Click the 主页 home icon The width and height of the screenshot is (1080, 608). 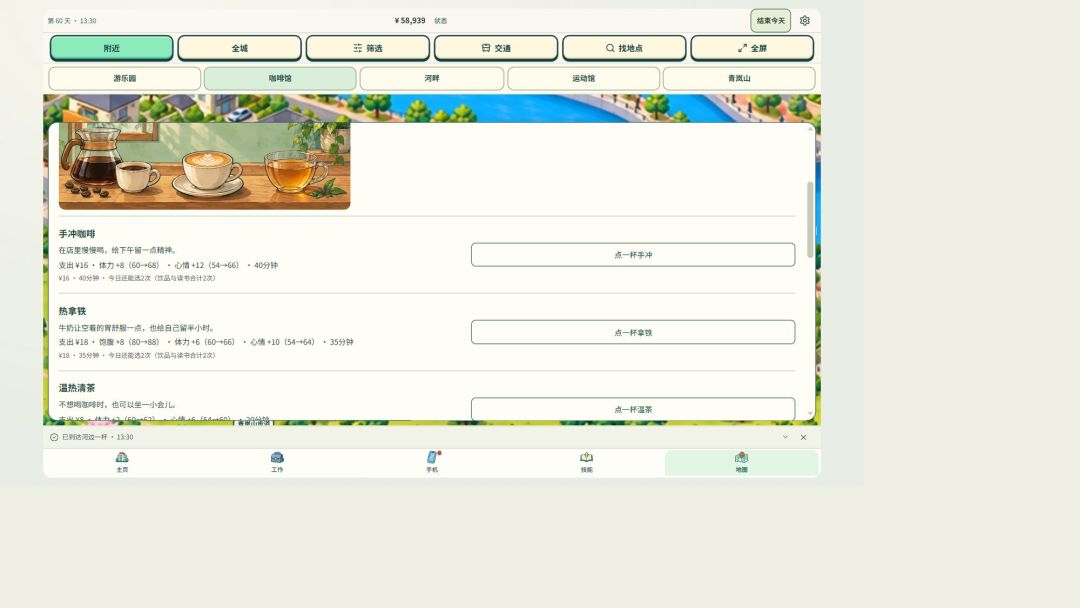point(122,457)
